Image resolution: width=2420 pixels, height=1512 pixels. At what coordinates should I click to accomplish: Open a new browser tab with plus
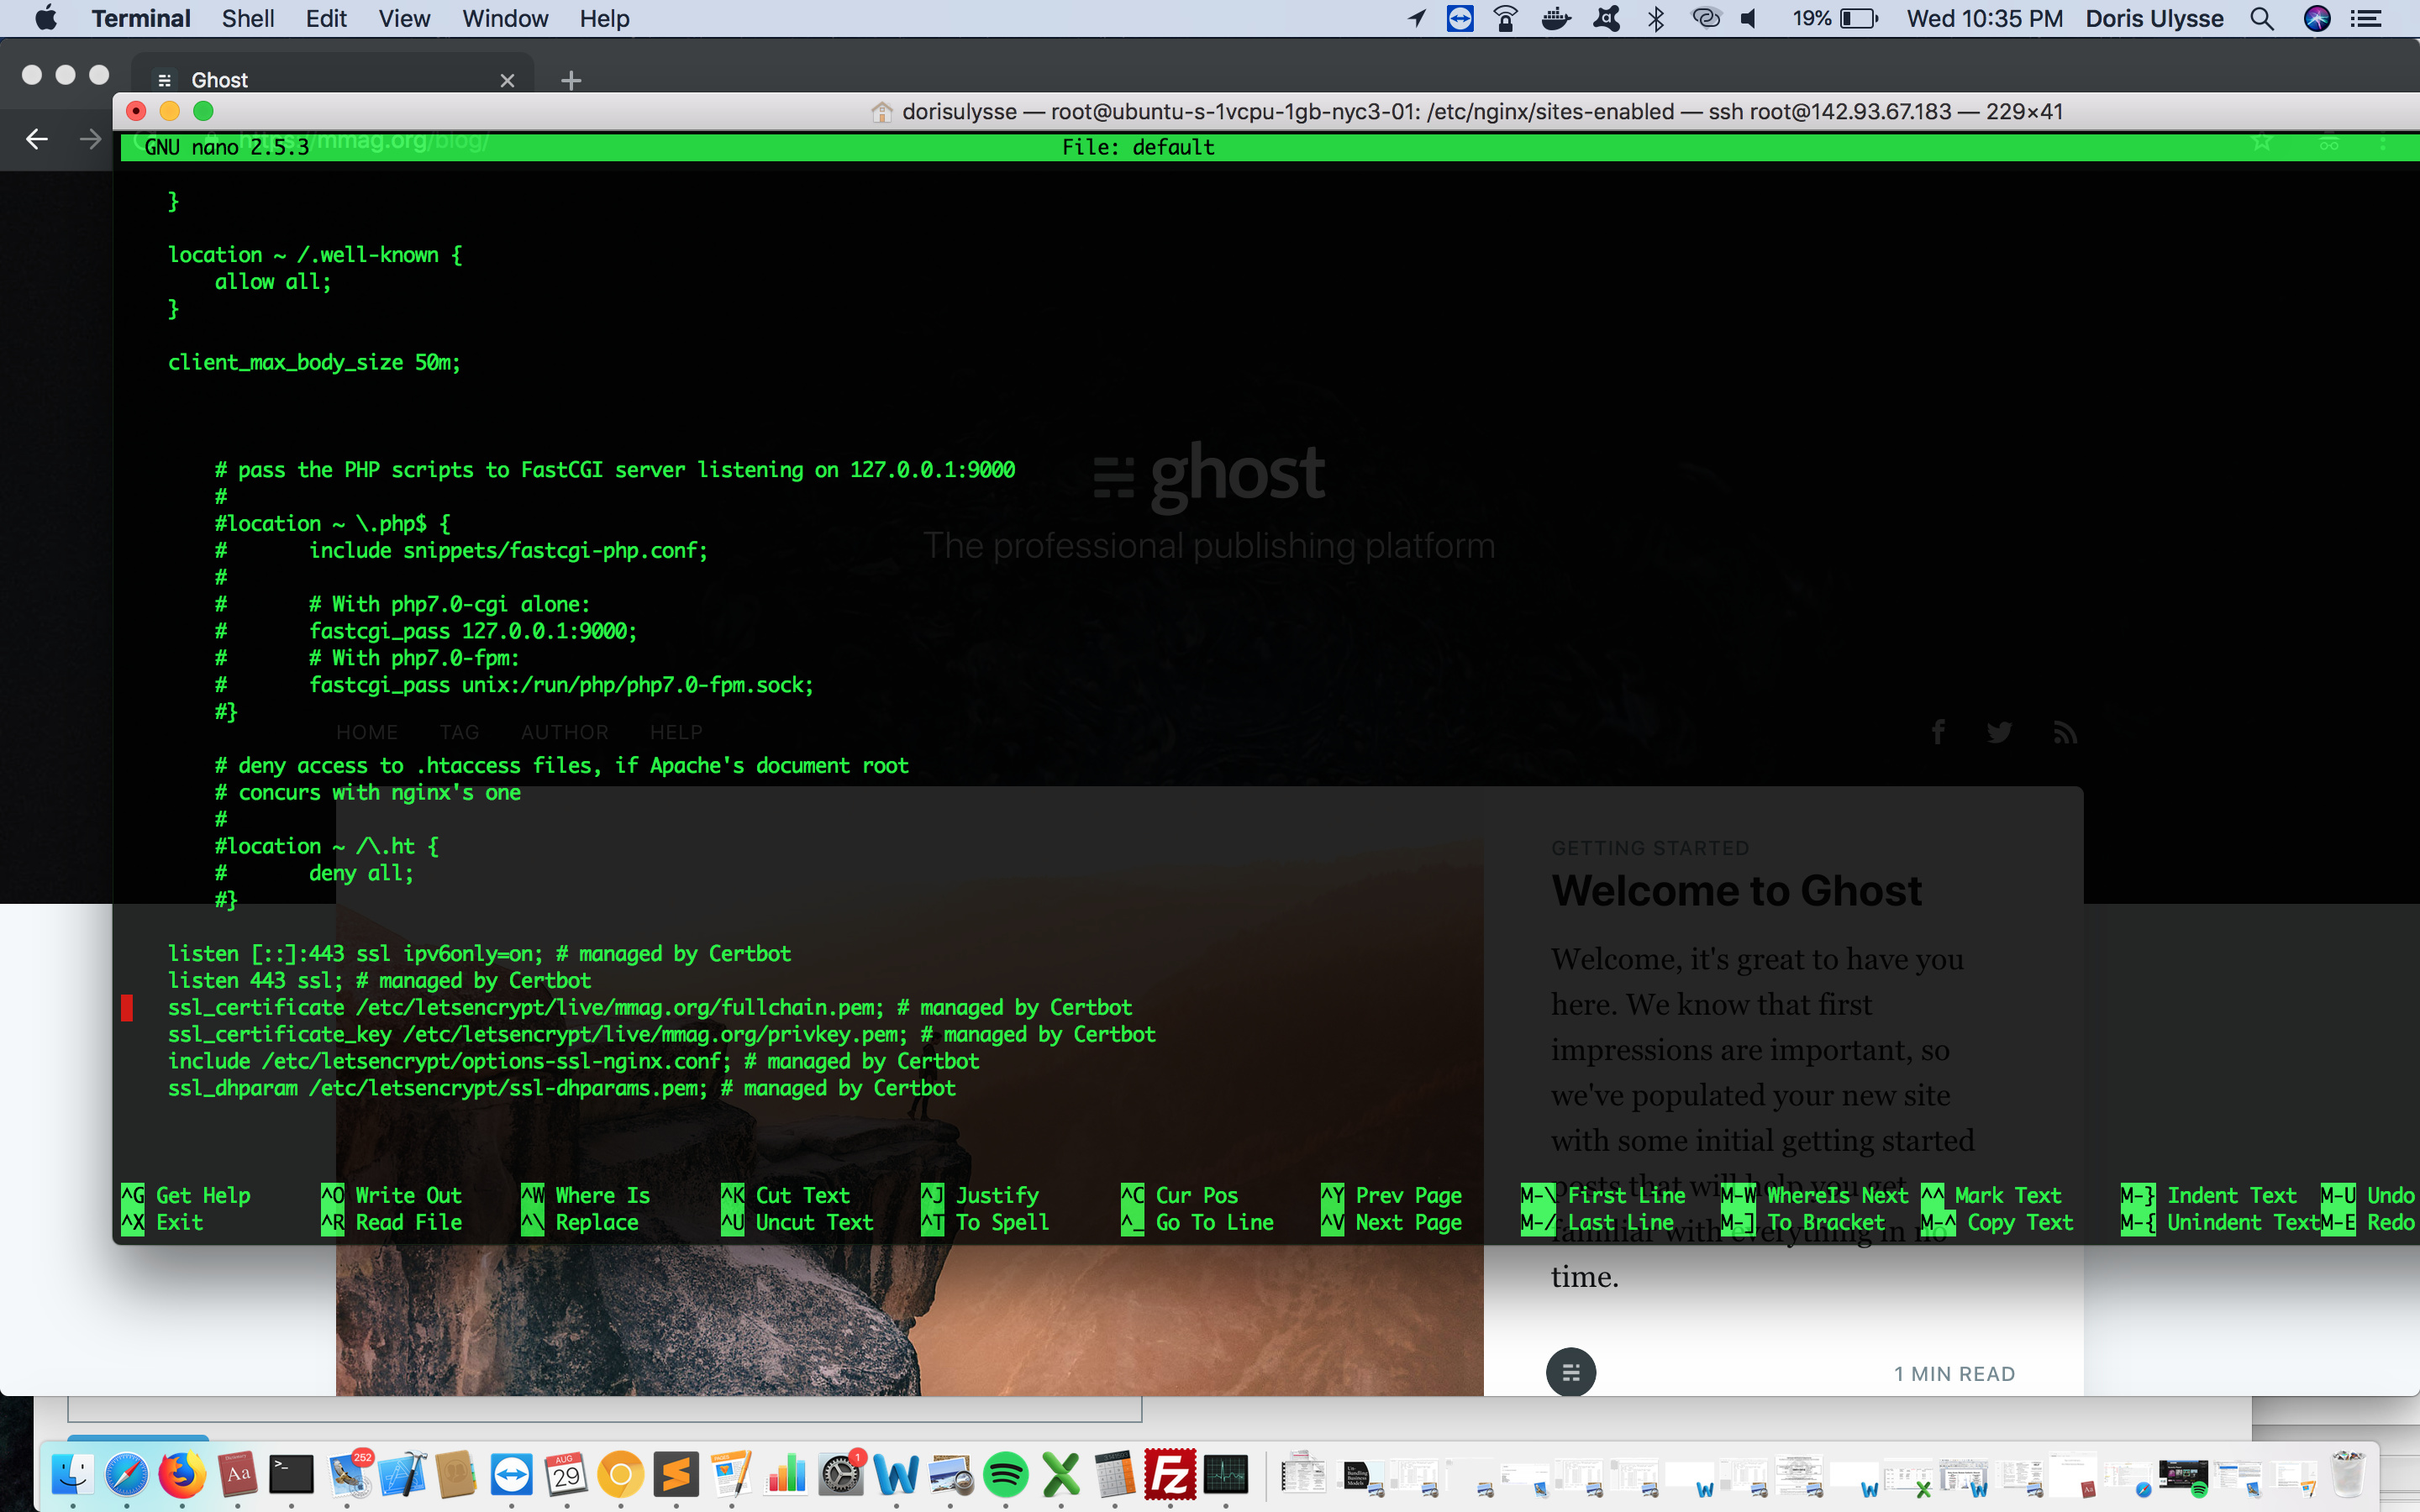point(571,80)
